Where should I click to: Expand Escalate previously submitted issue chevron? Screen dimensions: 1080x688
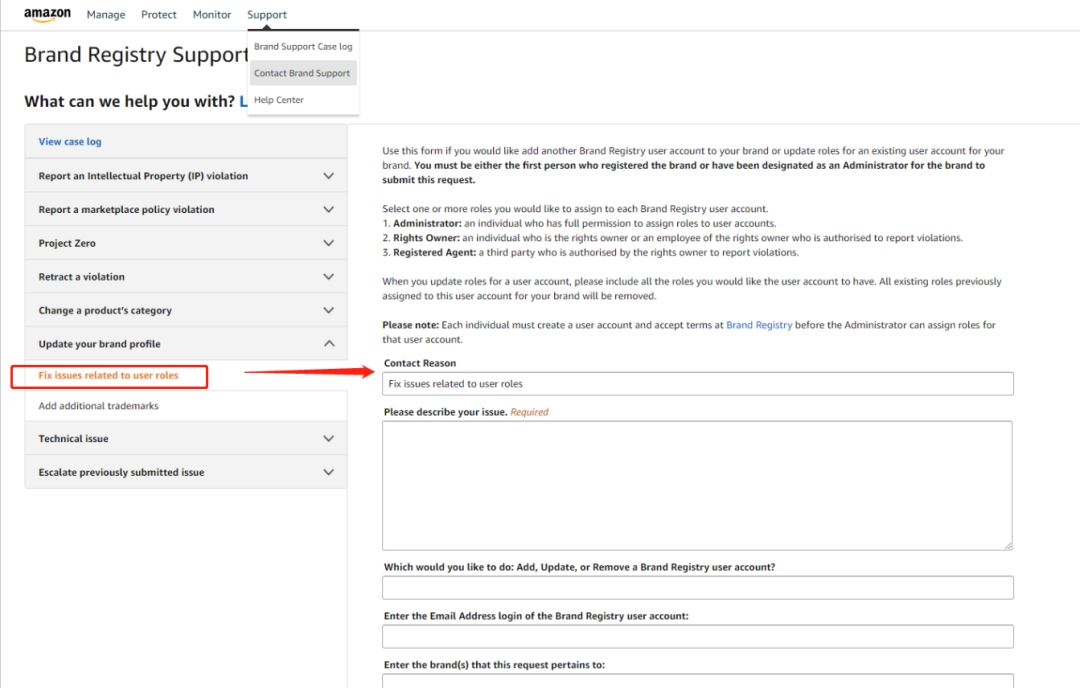329,472
